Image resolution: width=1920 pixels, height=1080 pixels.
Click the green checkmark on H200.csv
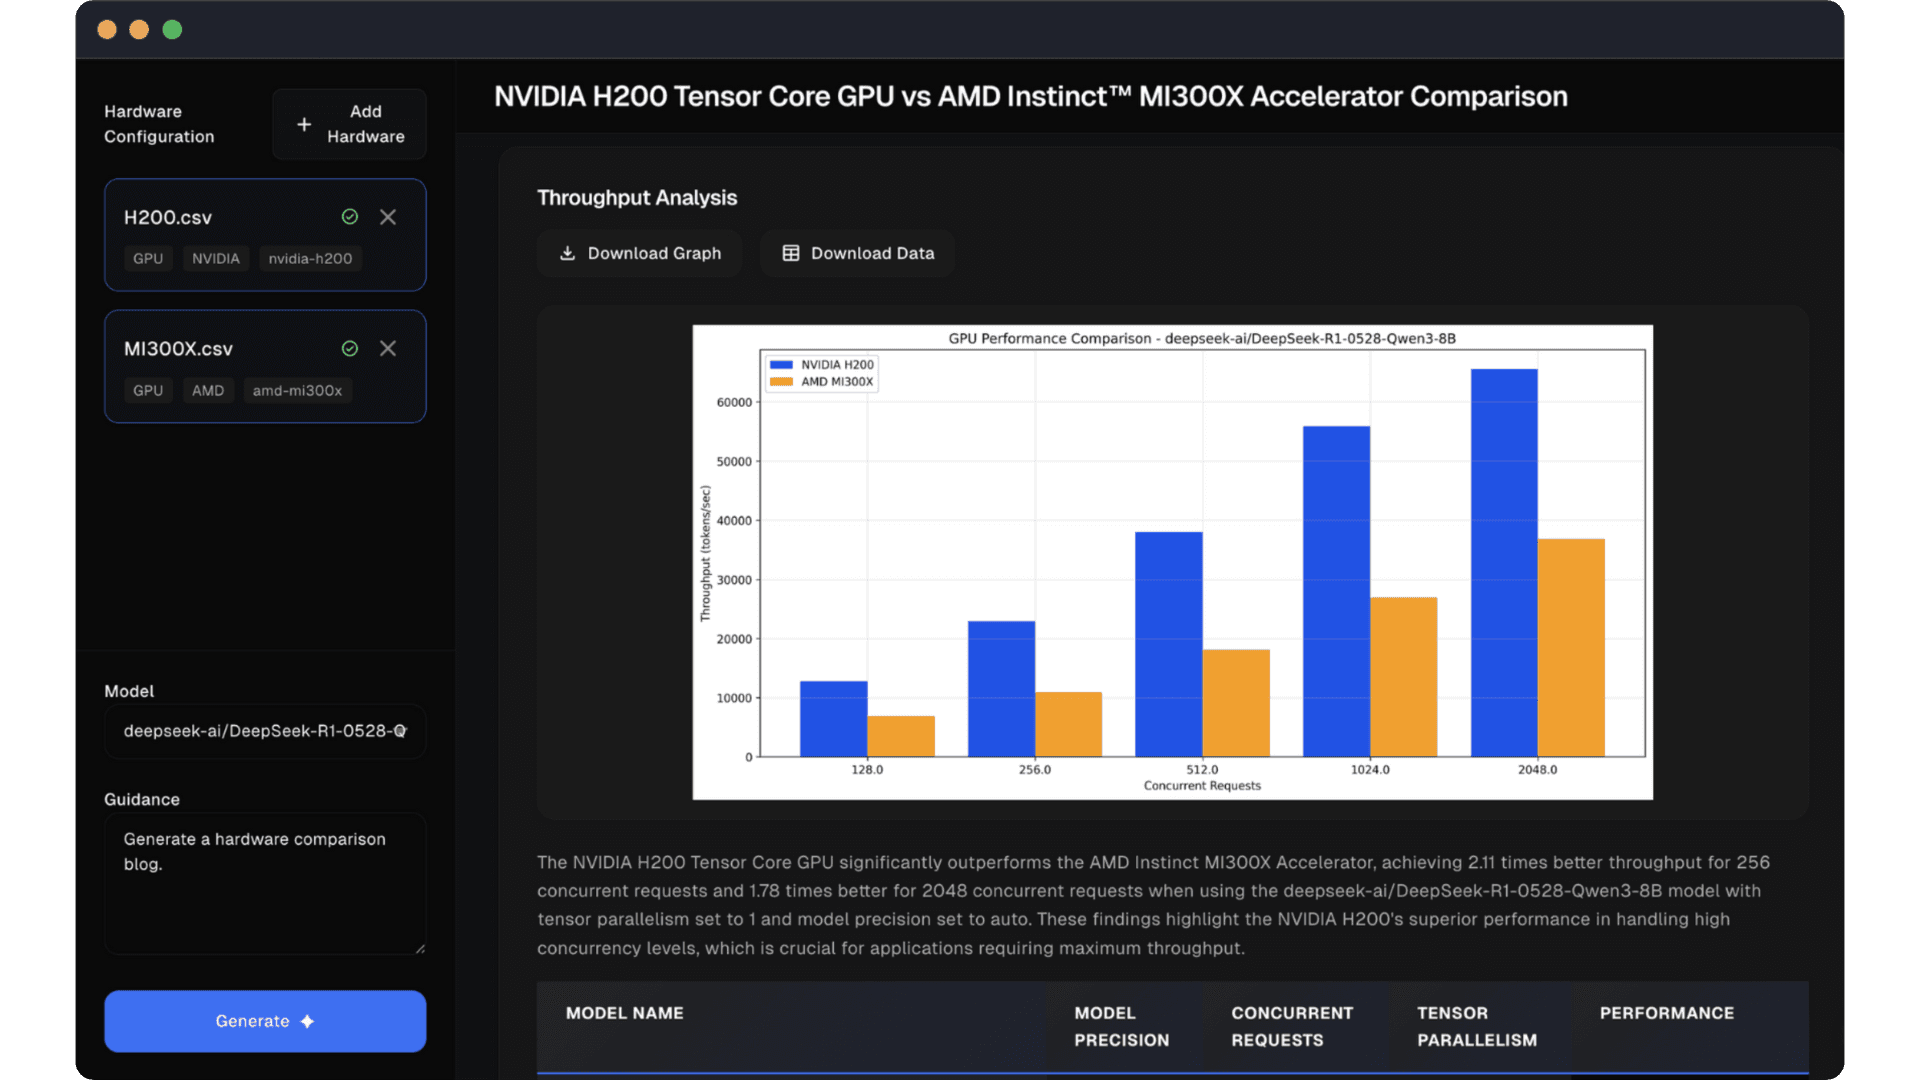(350, 217)
